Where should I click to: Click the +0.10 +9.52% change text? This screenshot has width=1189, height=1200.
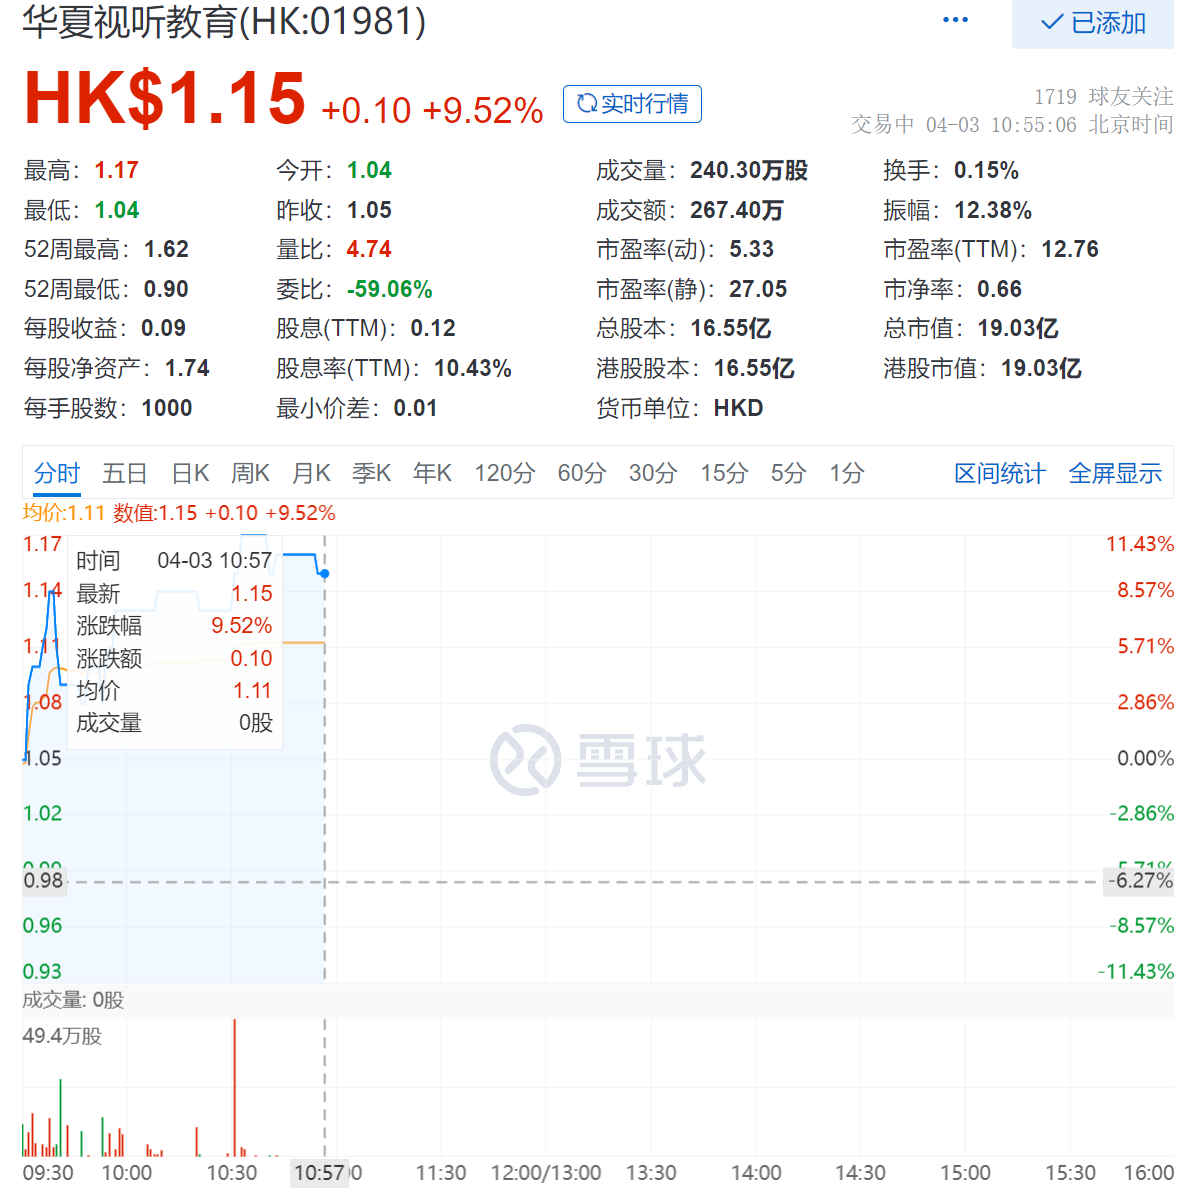pos(432,110)
